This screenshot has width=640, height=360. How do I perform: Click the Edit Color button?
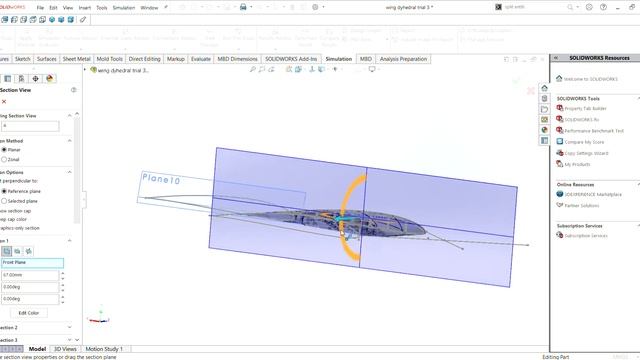[29, 313]
